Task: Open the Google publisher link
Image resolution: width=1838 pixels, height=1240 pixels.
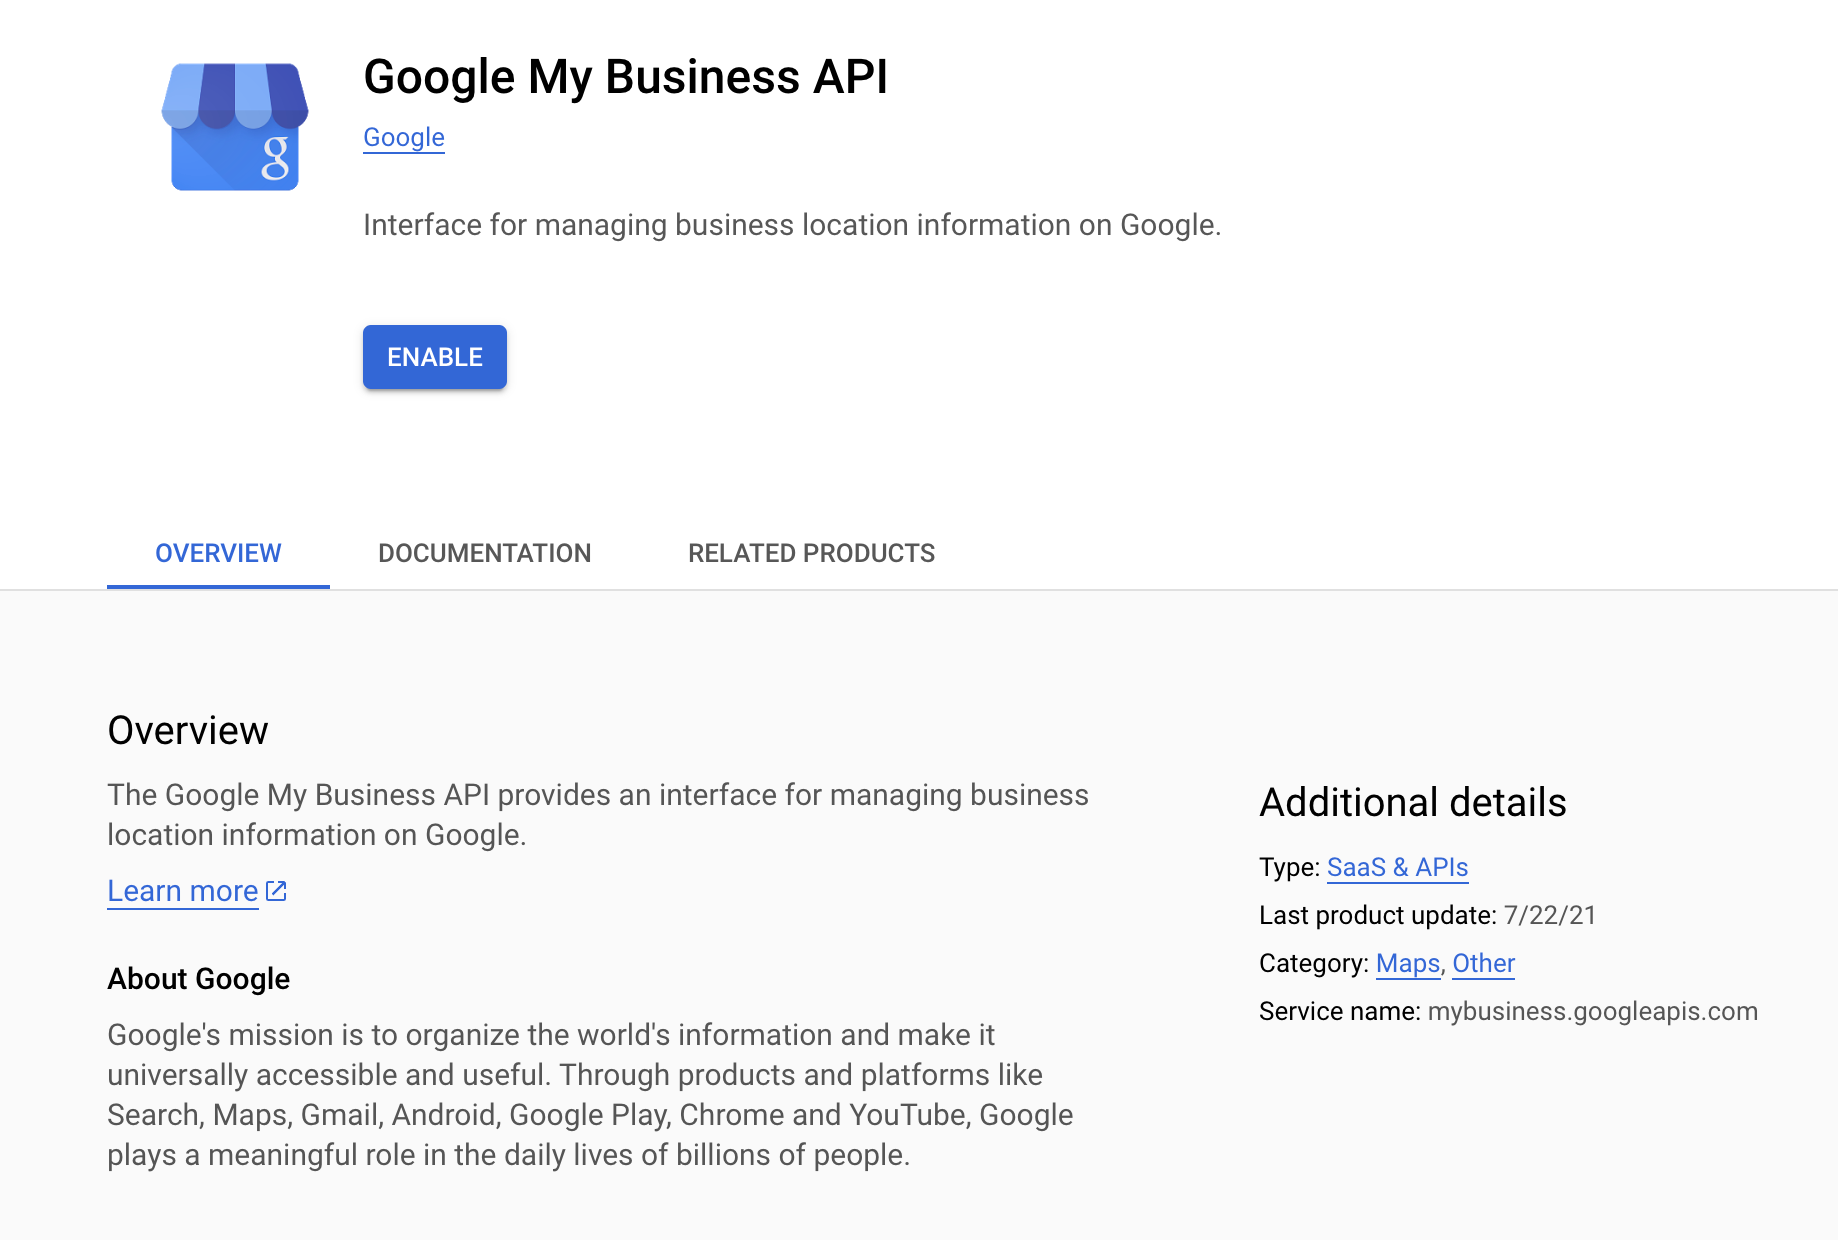Action: 404,137
